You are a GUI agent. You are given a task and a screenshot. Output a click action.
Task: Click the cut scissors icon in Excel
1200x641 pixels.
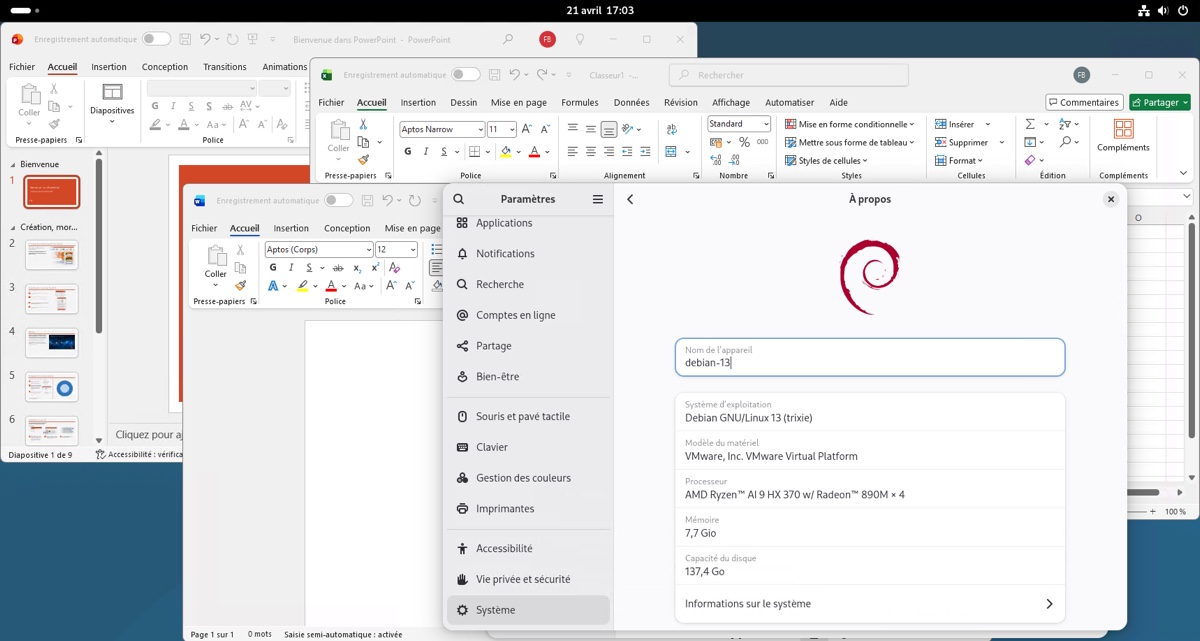click(x=363, y=124)
